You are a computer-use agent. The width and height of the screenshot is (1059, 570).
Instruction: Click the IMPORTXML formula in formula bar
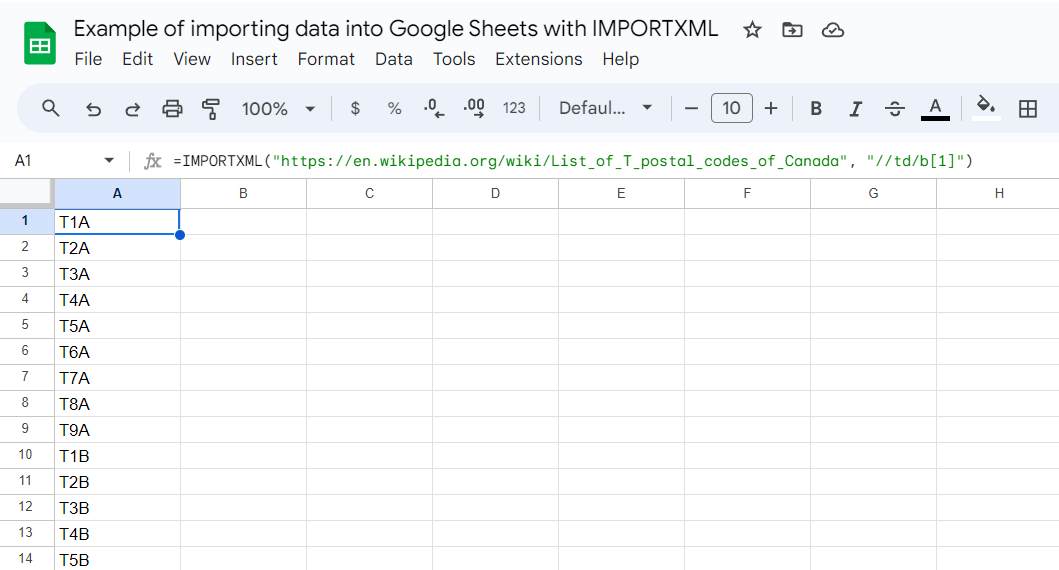click(x=573, y=161)
